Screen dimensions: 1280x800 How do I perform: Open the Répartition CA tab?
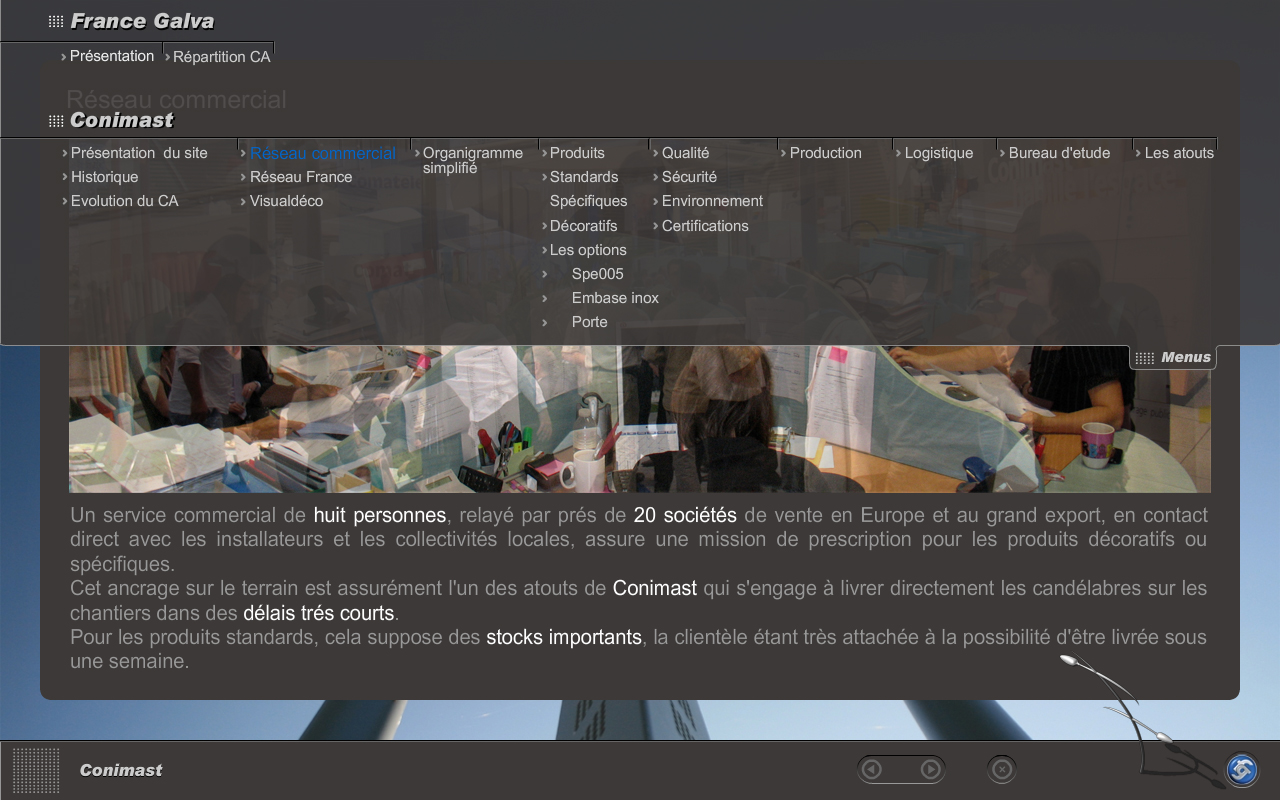(x=221, y=57)
